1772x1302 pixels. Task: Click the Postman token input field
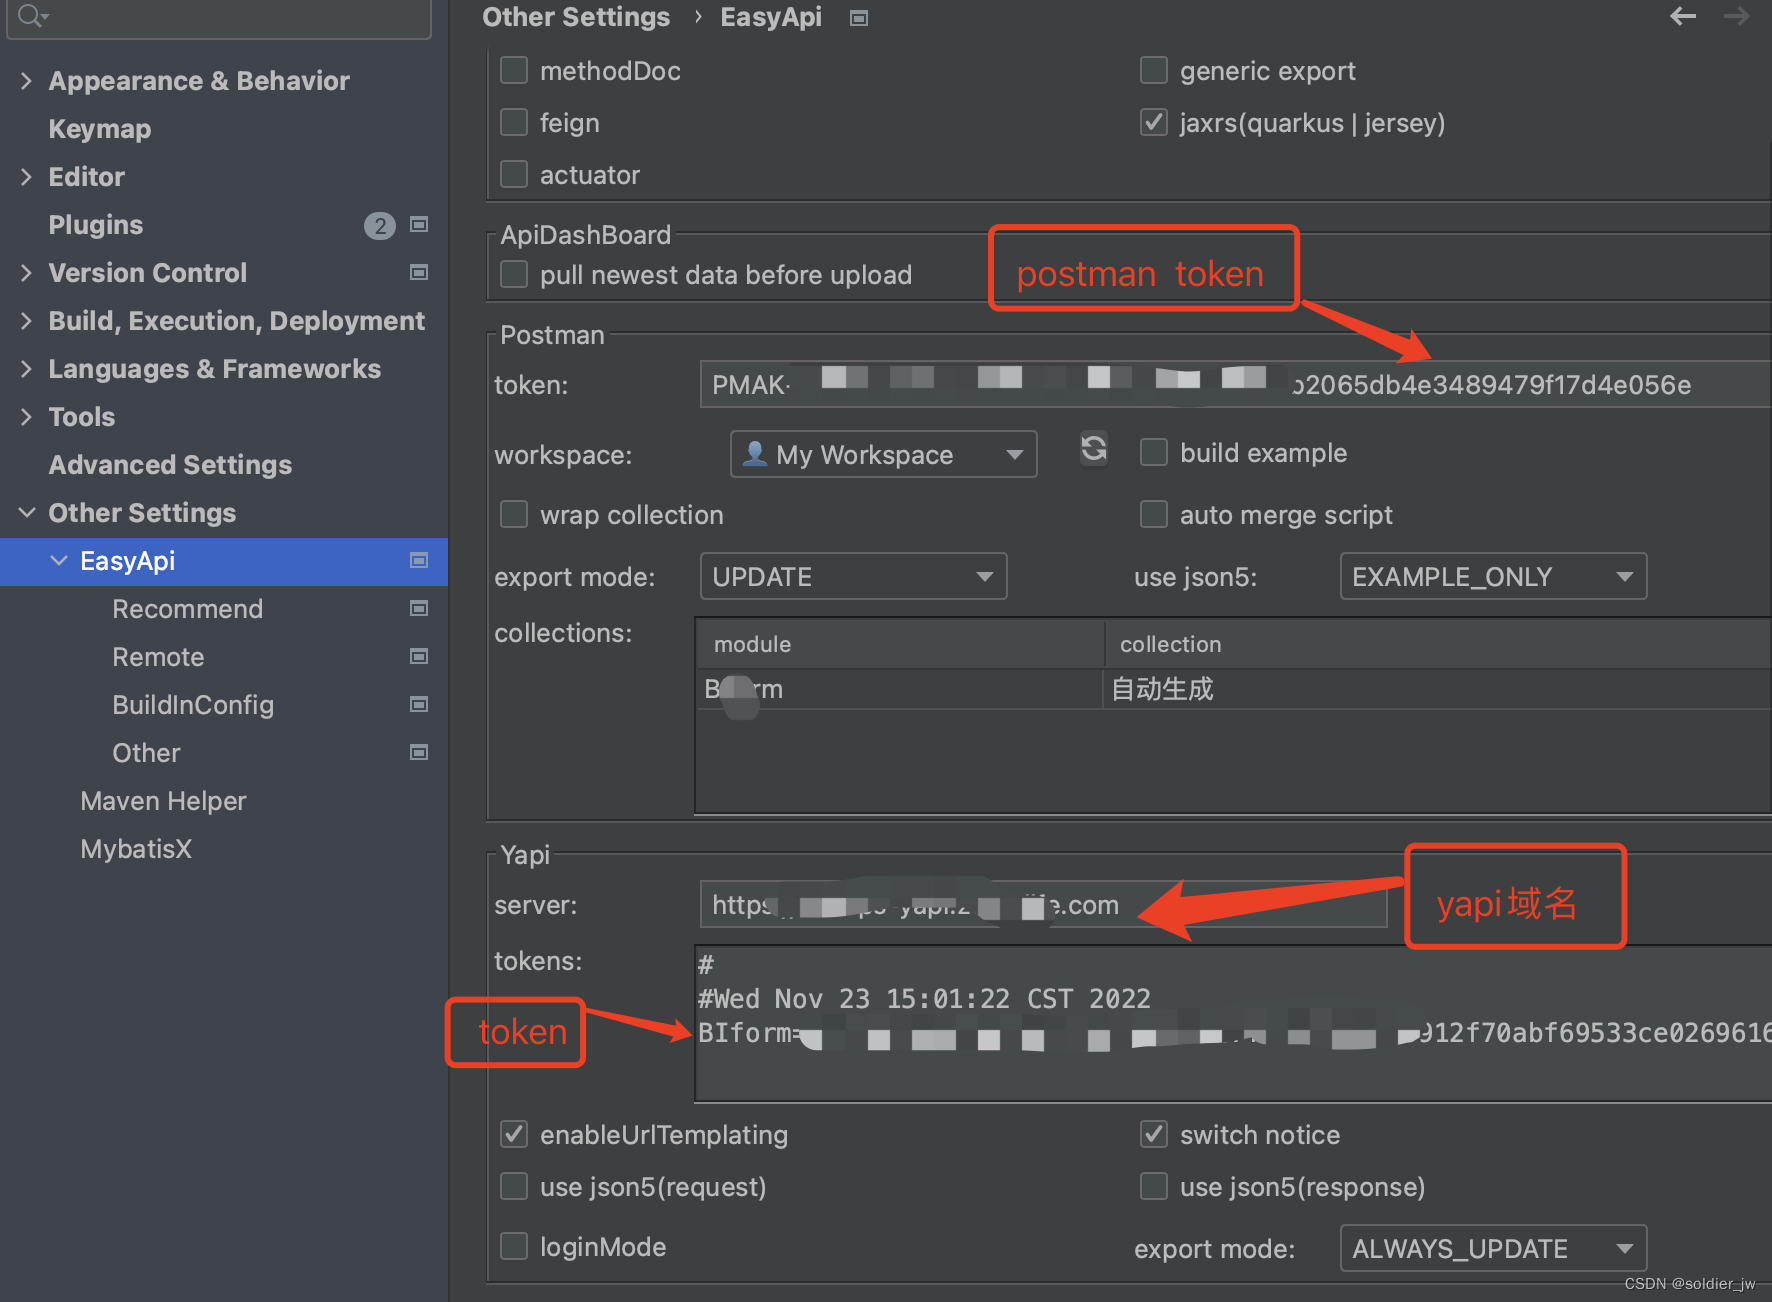(x=1235, y=384)
